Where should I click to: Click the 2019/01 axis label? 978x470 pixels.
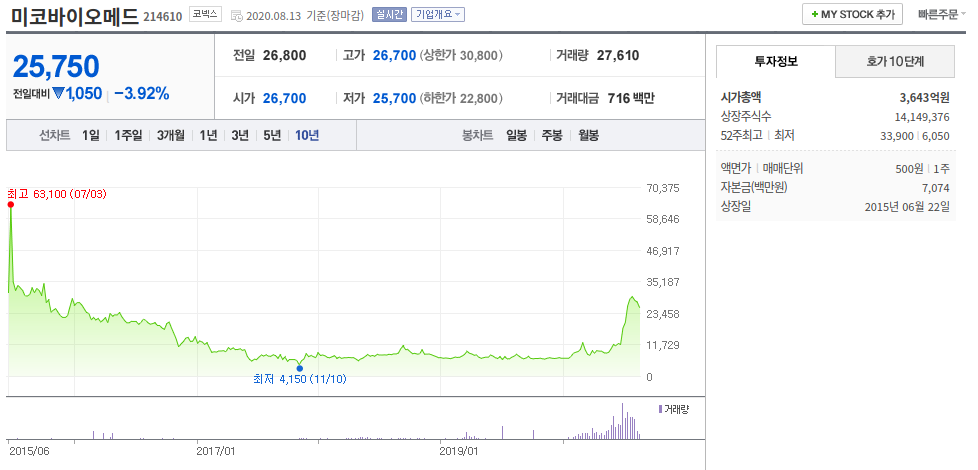point(459,450)
